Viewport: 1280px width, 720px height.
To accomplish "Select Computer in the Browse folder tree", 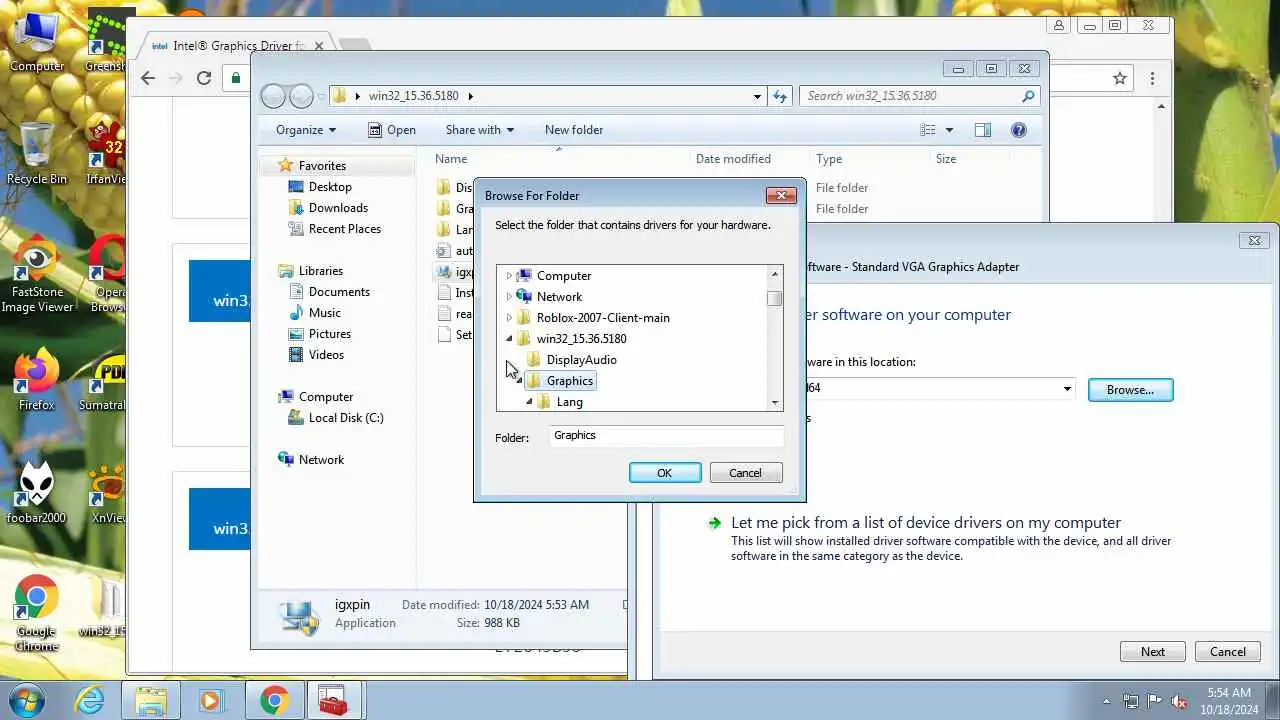I will click(x=564, y=276).
